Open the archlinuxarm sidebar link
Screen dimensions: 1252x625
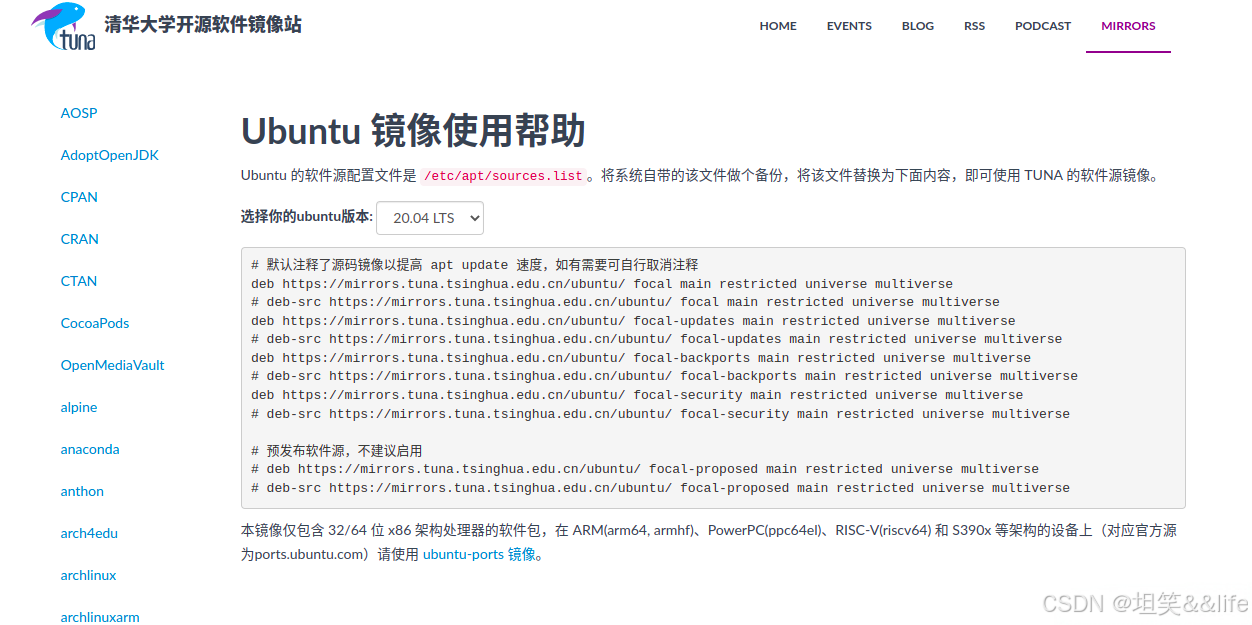click(x=100, y=617)
